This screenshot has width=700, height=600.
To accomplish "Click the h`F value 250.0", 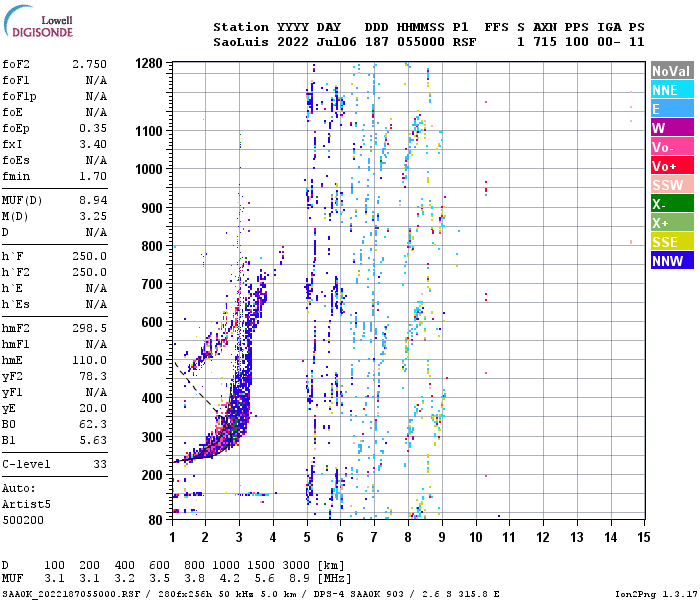I will (89, 256).
